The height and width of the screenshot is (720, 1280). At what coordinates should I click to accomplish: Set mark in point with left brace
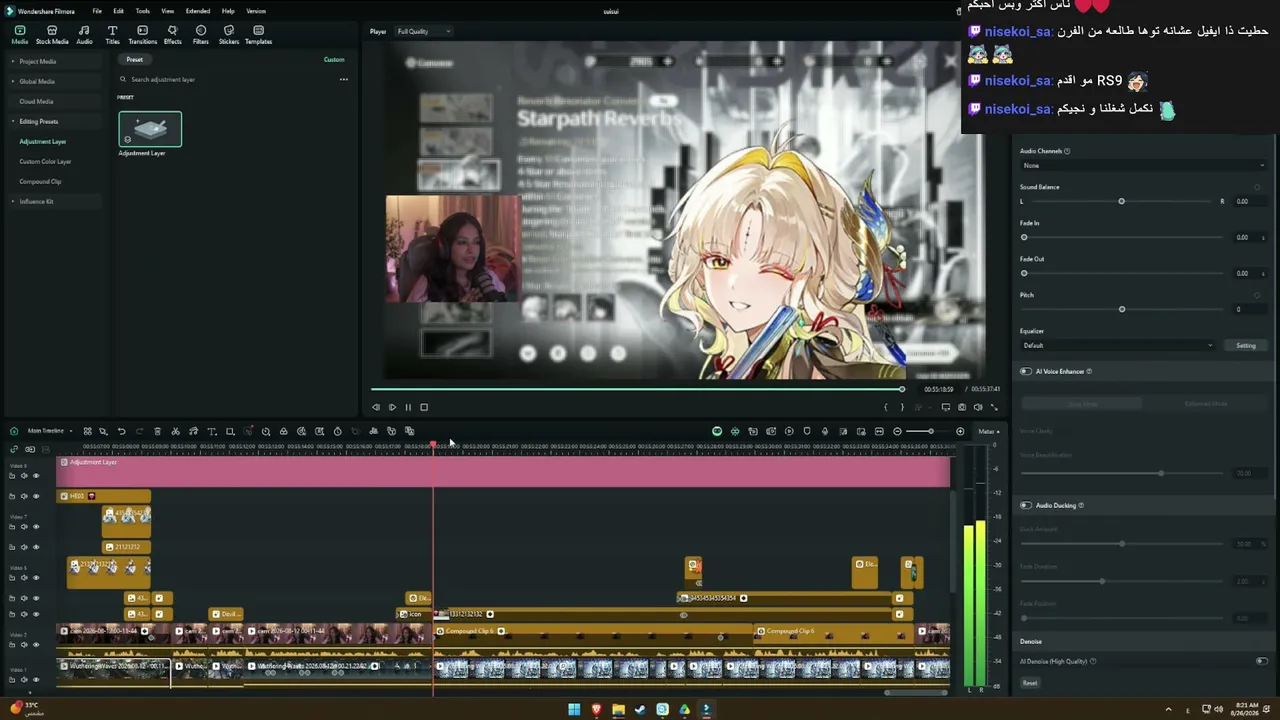(885, 407)
